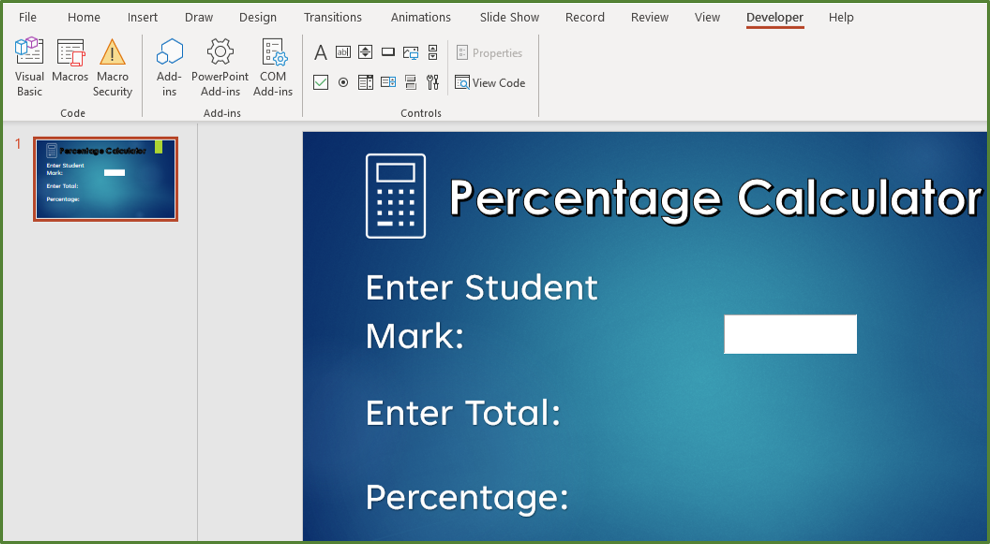Select the Command Button control
Viewport: 990px width, 544px height.
[388, 52]
